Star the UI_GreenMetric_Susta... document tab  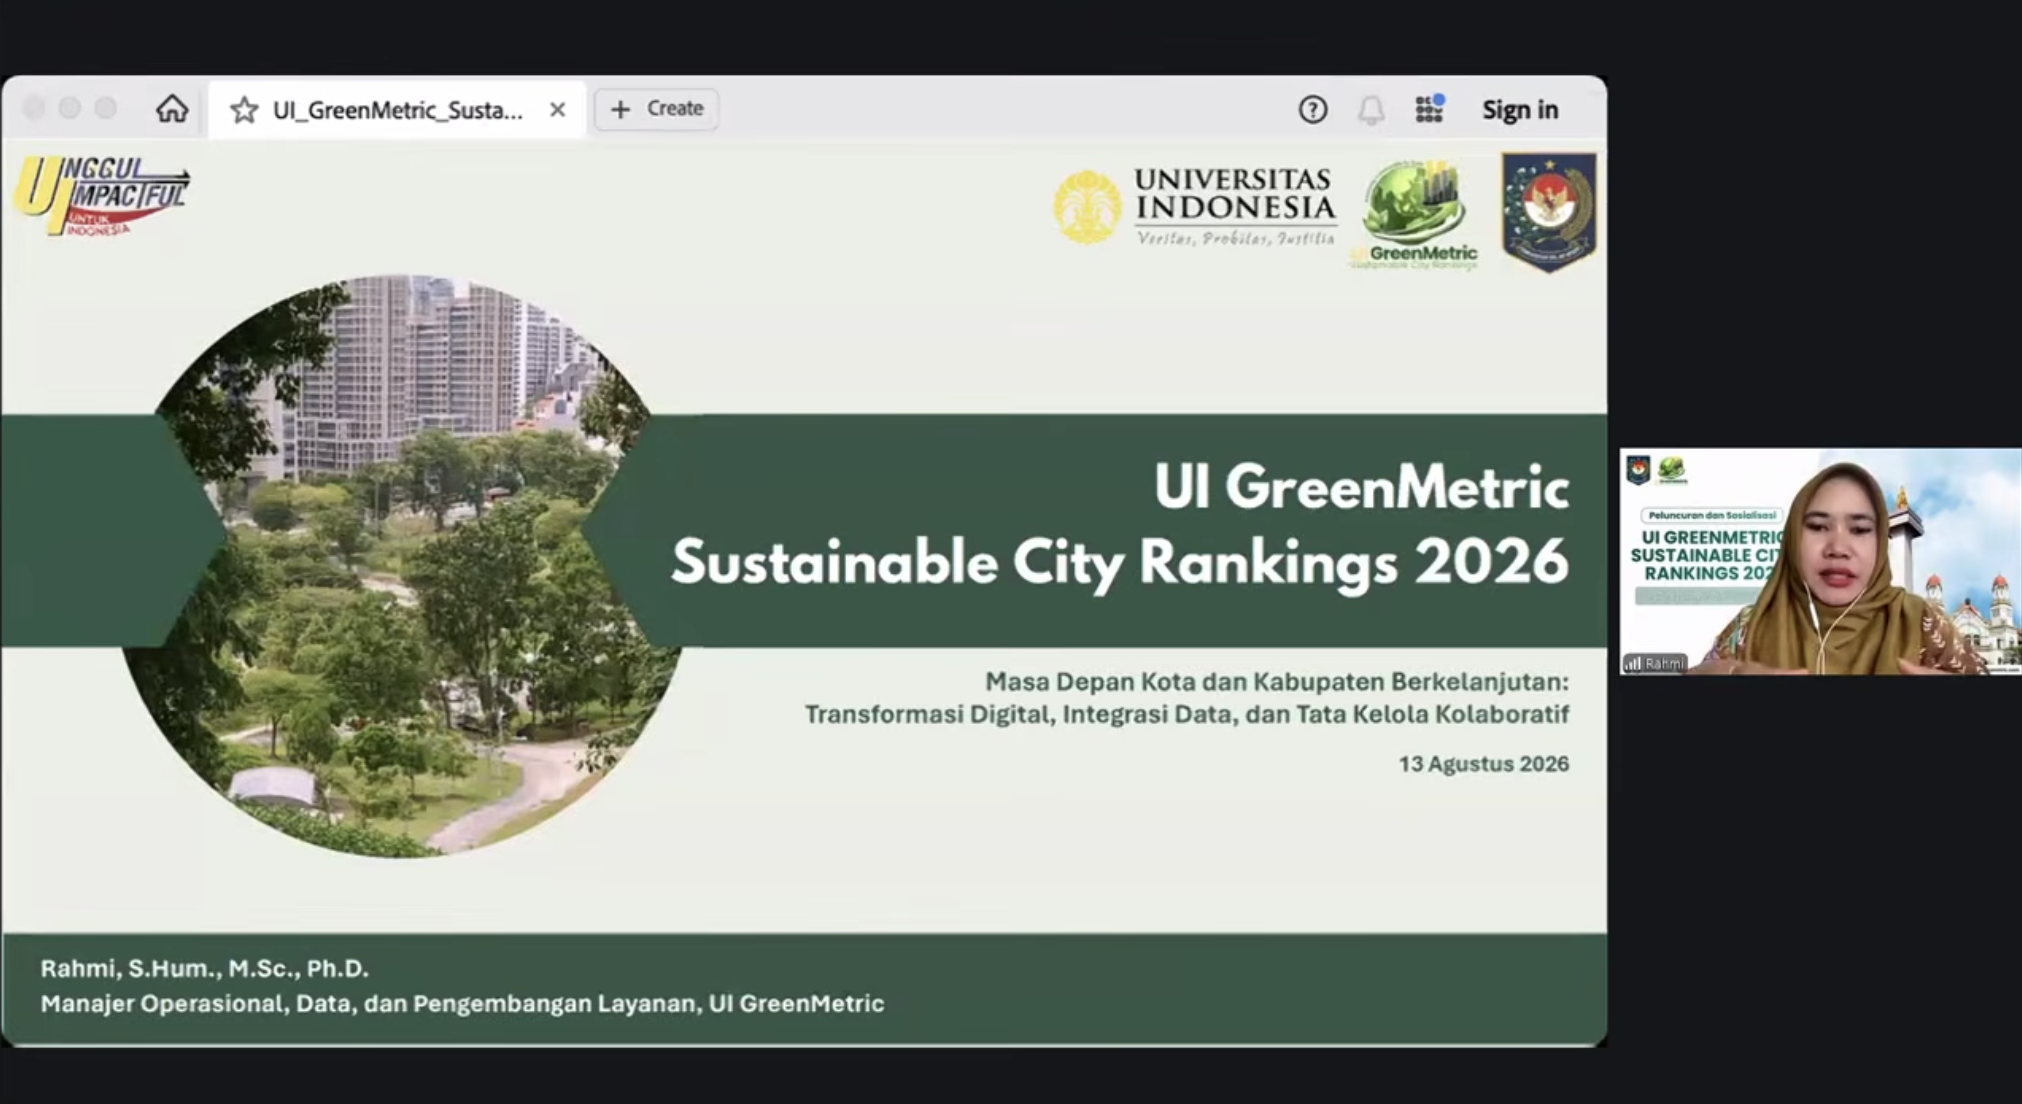244,110
